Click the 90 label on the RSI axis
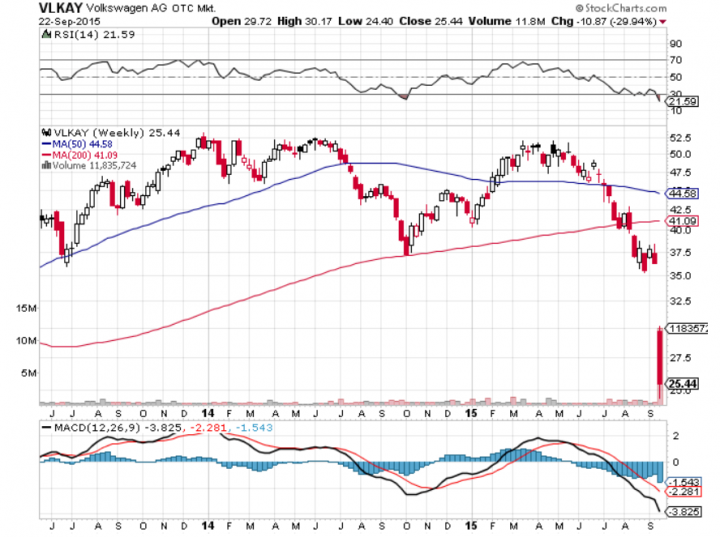 tap(675, 44)
